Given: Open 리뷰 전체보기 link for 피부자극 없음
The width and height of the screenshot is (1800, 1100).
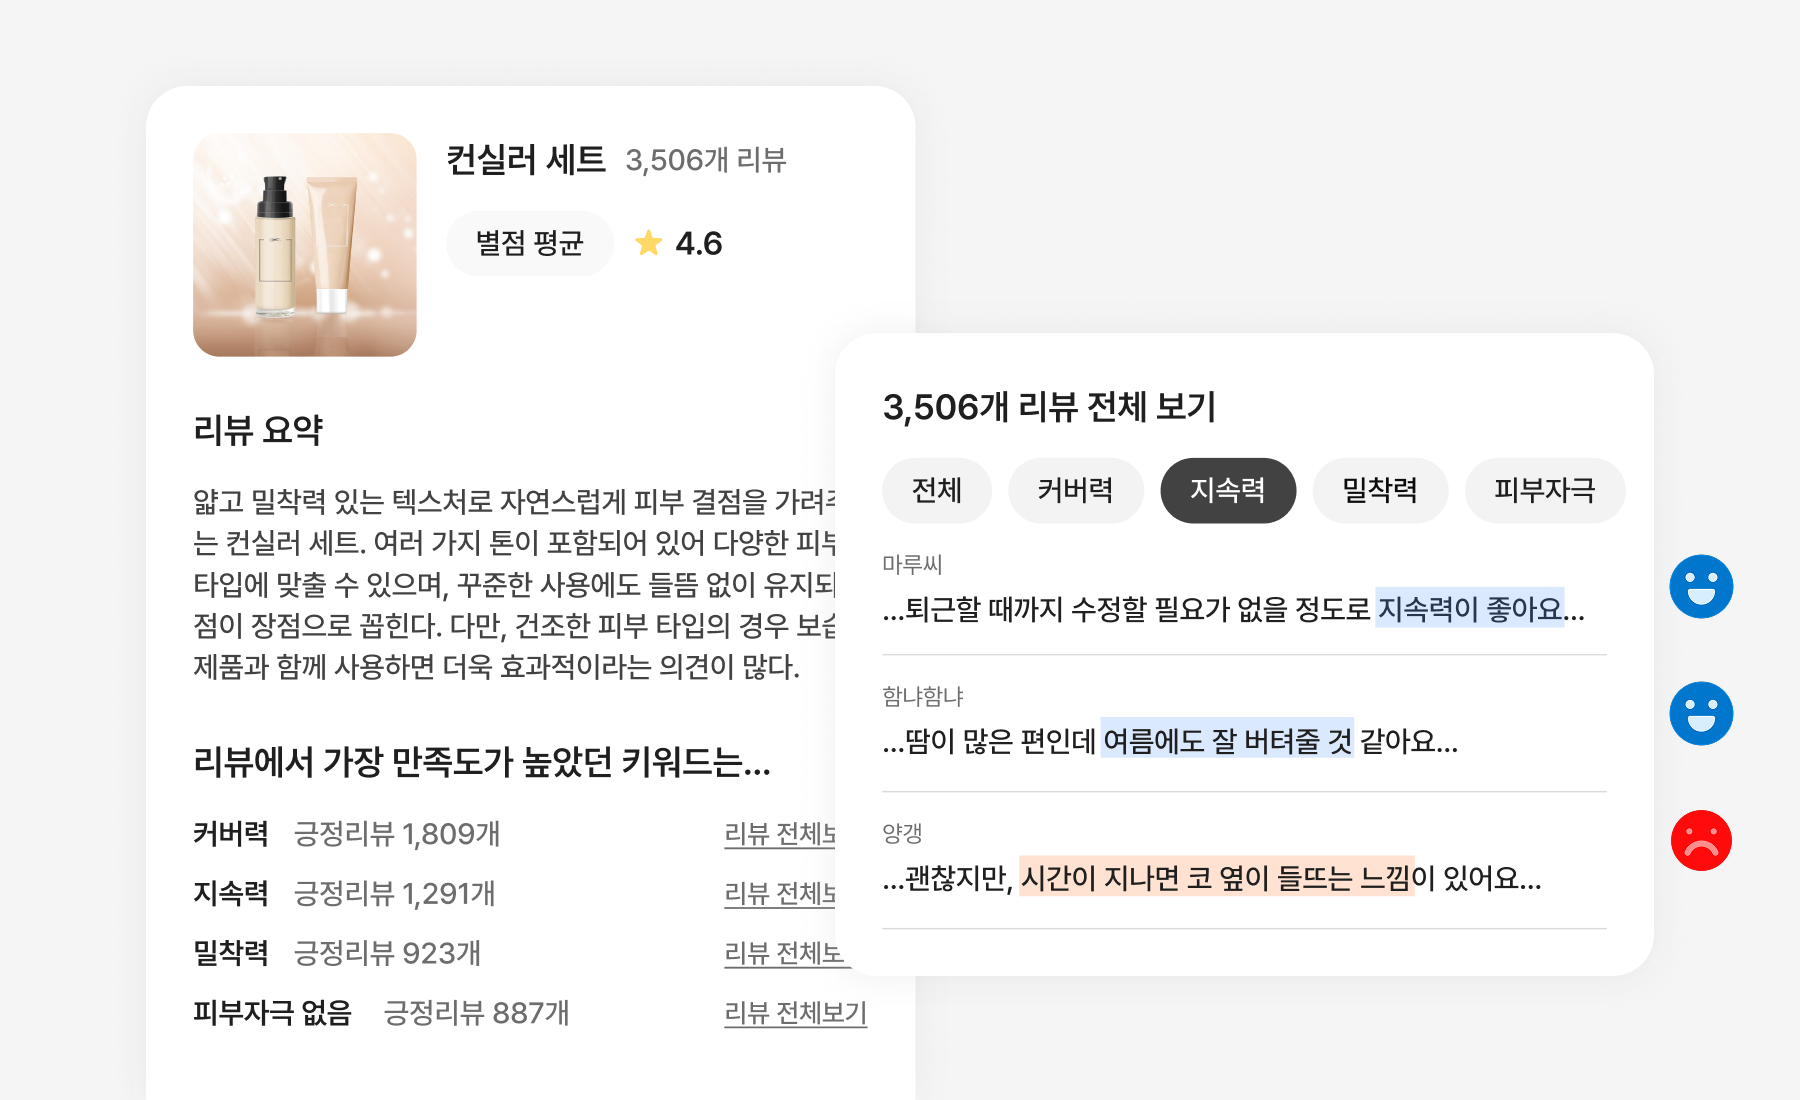Looking at the screenshot, I should click(795, 1013).
